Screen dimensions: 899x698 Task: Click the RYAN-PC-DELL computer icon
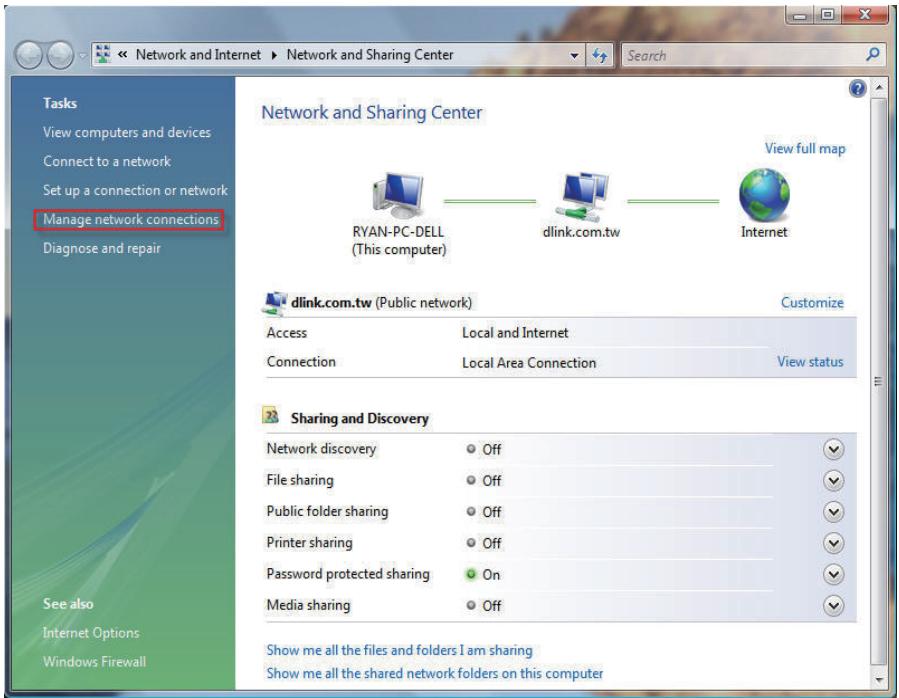[398, 196]
